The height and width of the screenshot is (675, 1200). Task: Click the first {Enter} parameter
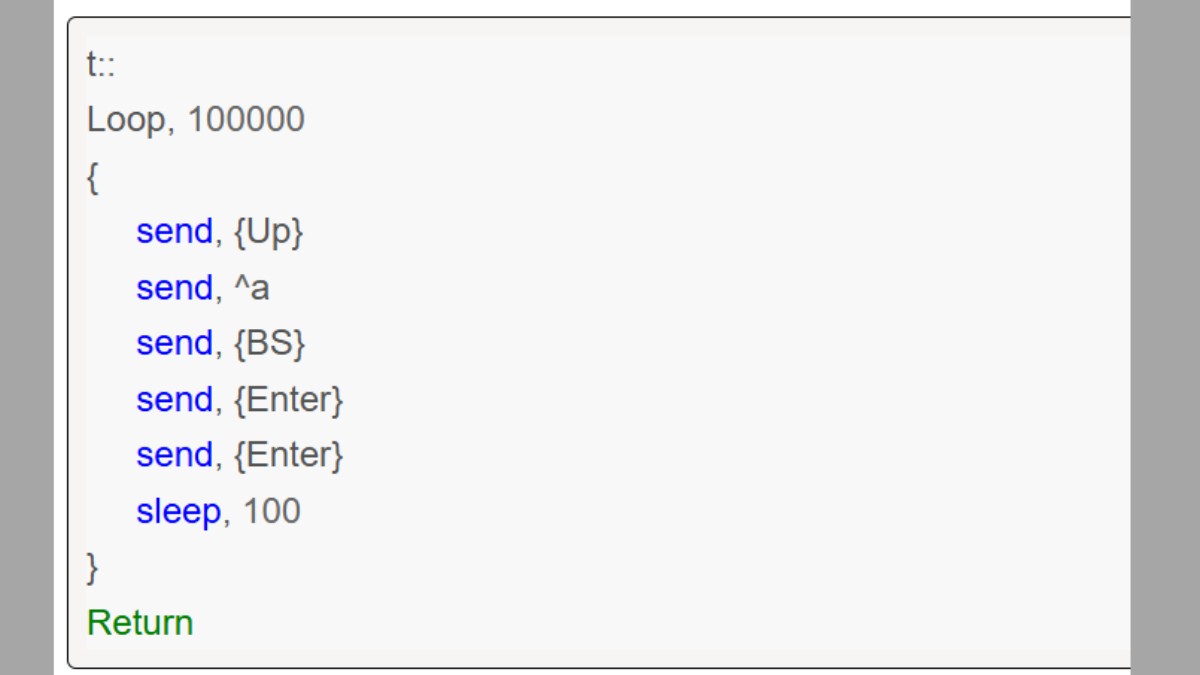[x=288, y=400]
